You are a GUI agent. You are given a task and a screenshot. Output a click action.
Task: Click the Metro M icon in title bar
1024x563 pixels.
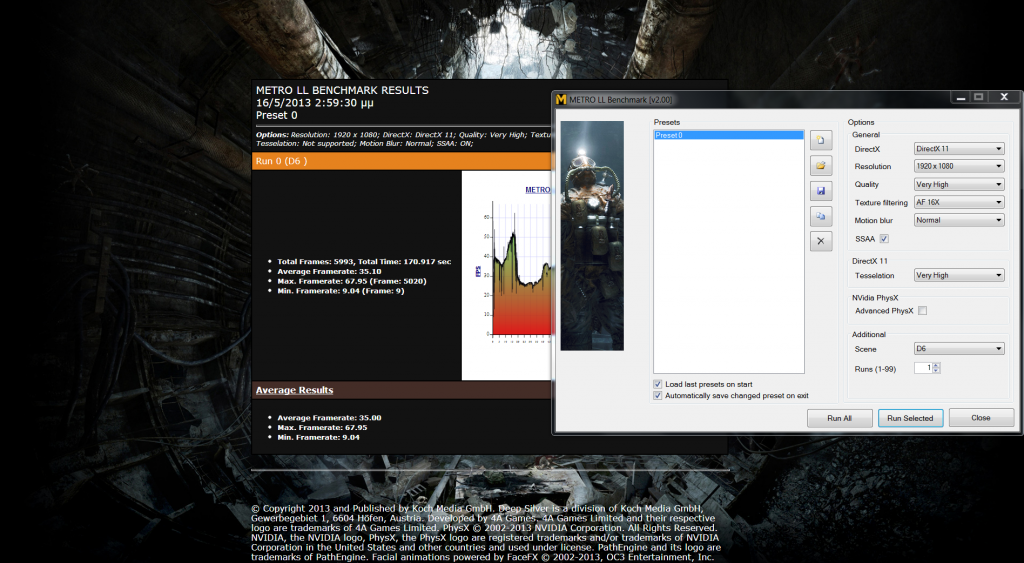(x=561, y=99)
